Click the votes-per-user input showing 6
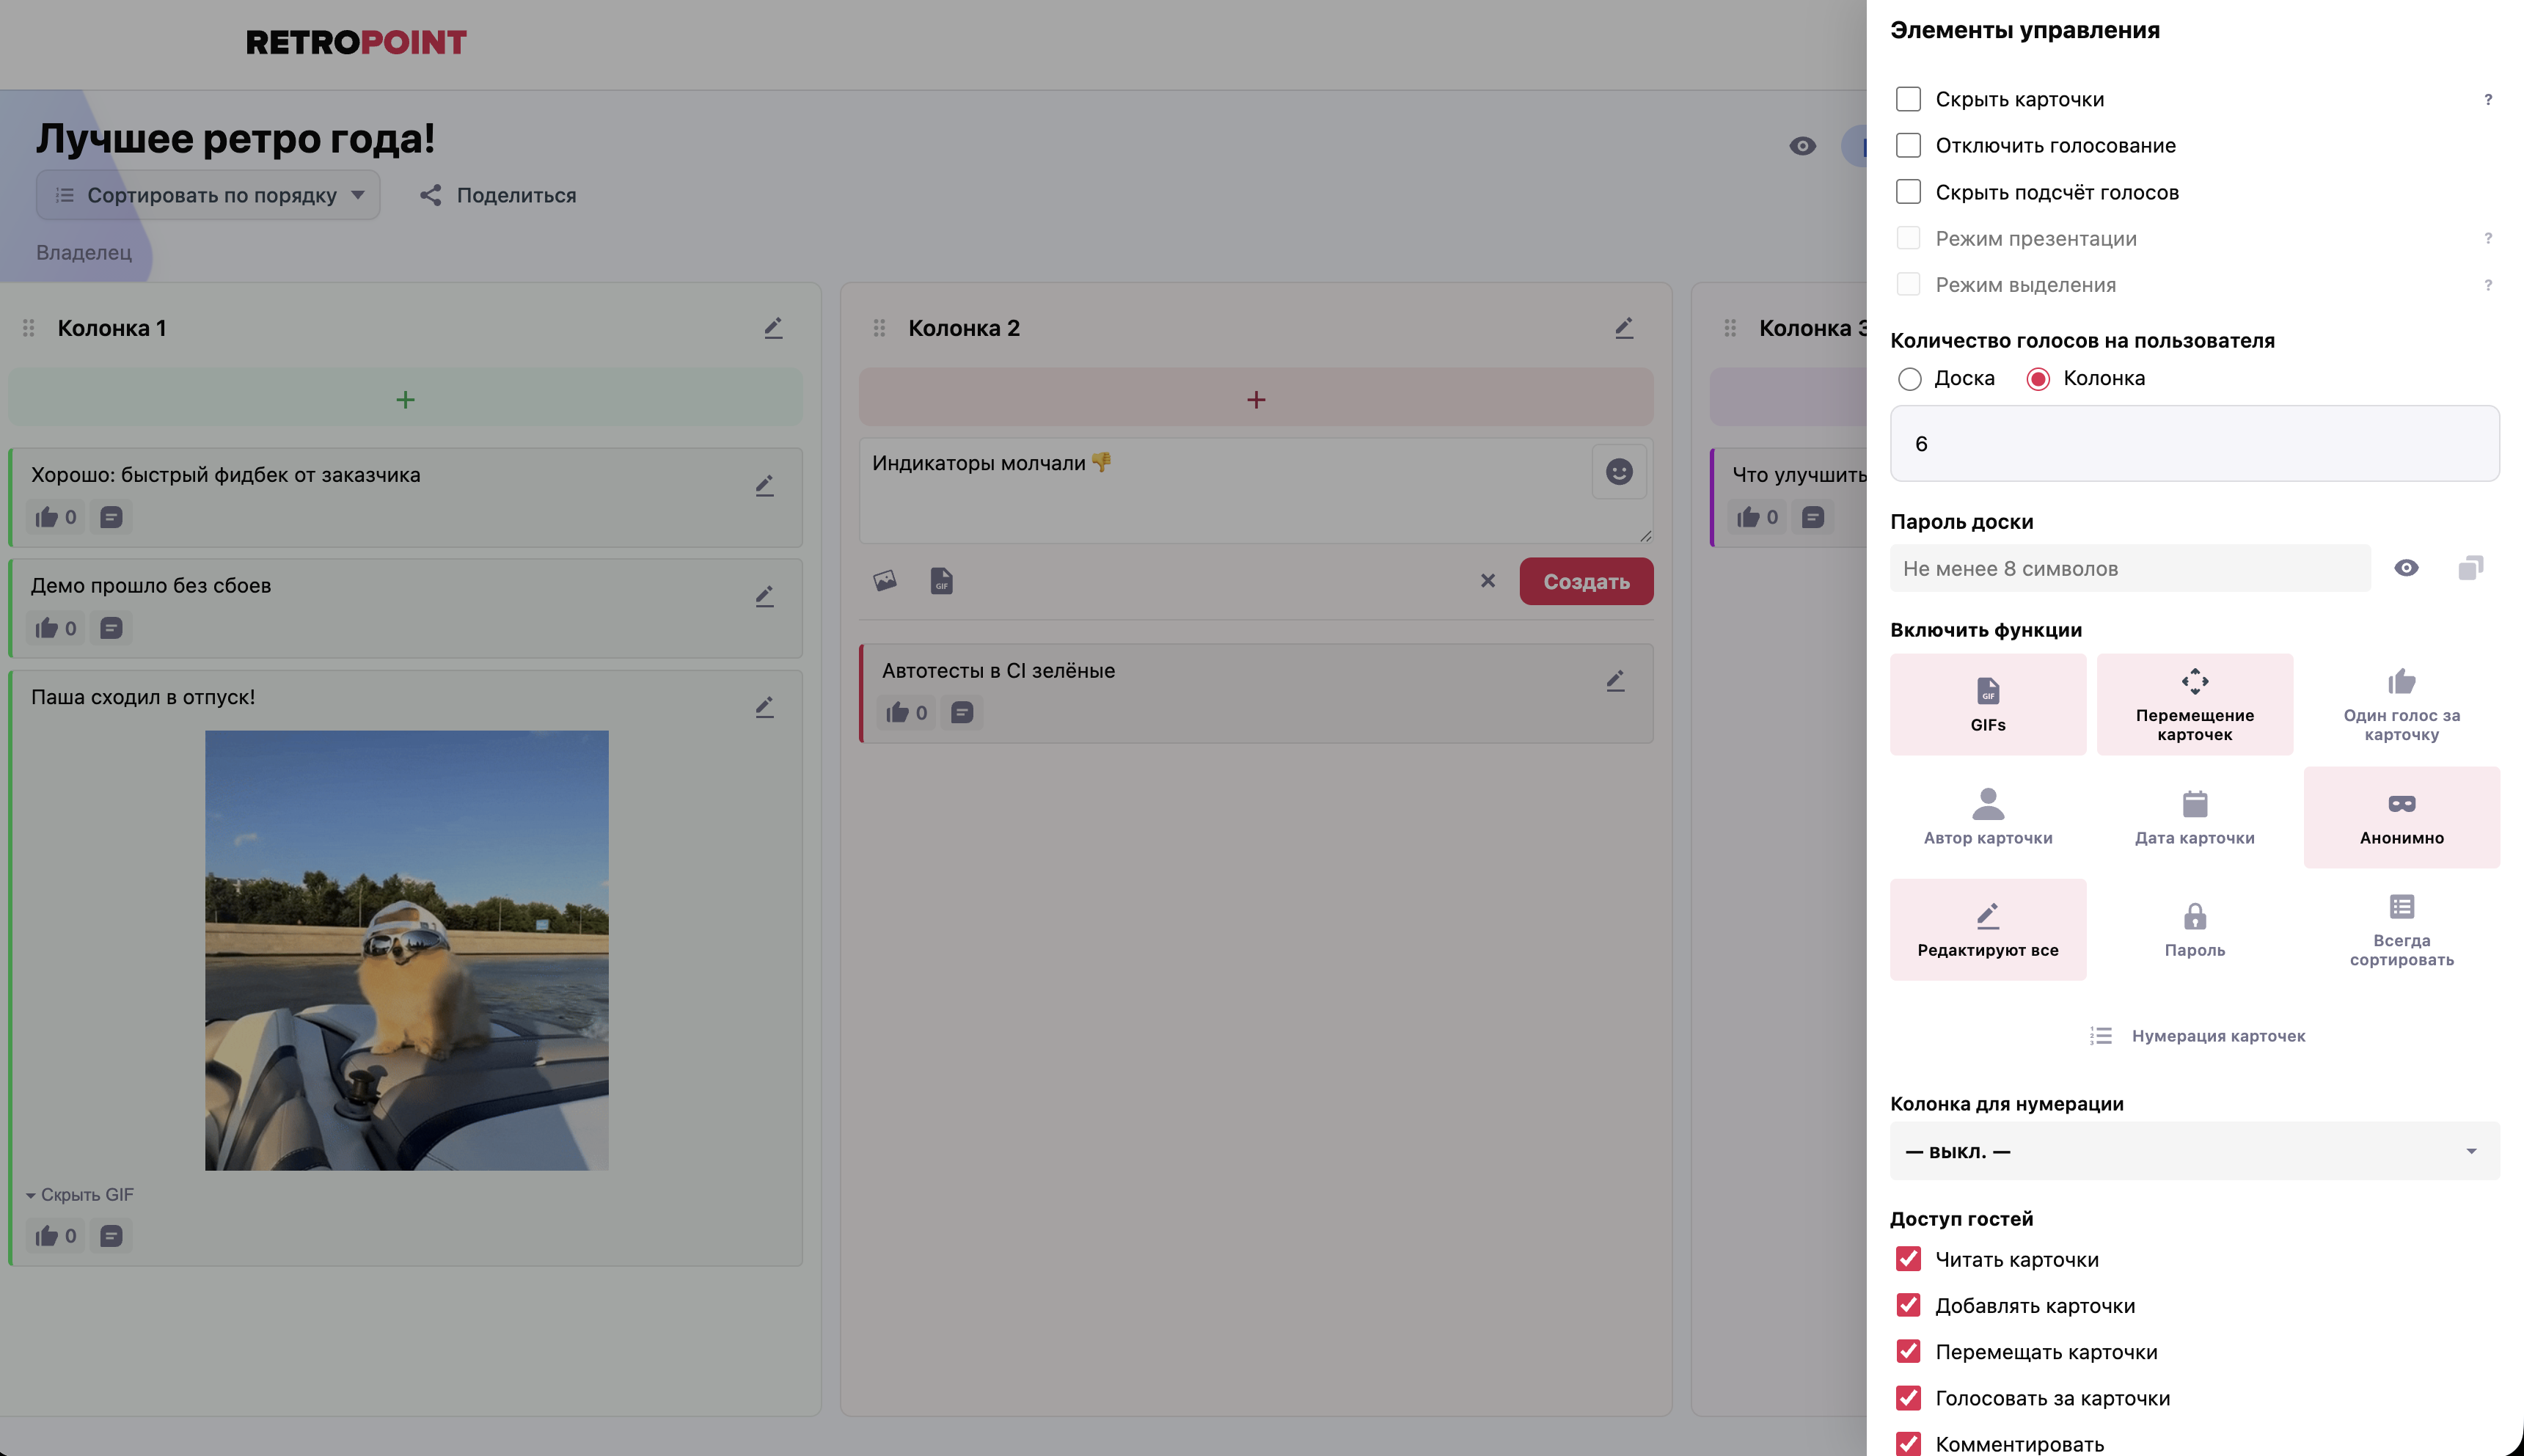This screenshot has height=1456, width=2524. tap(2195, 443)
